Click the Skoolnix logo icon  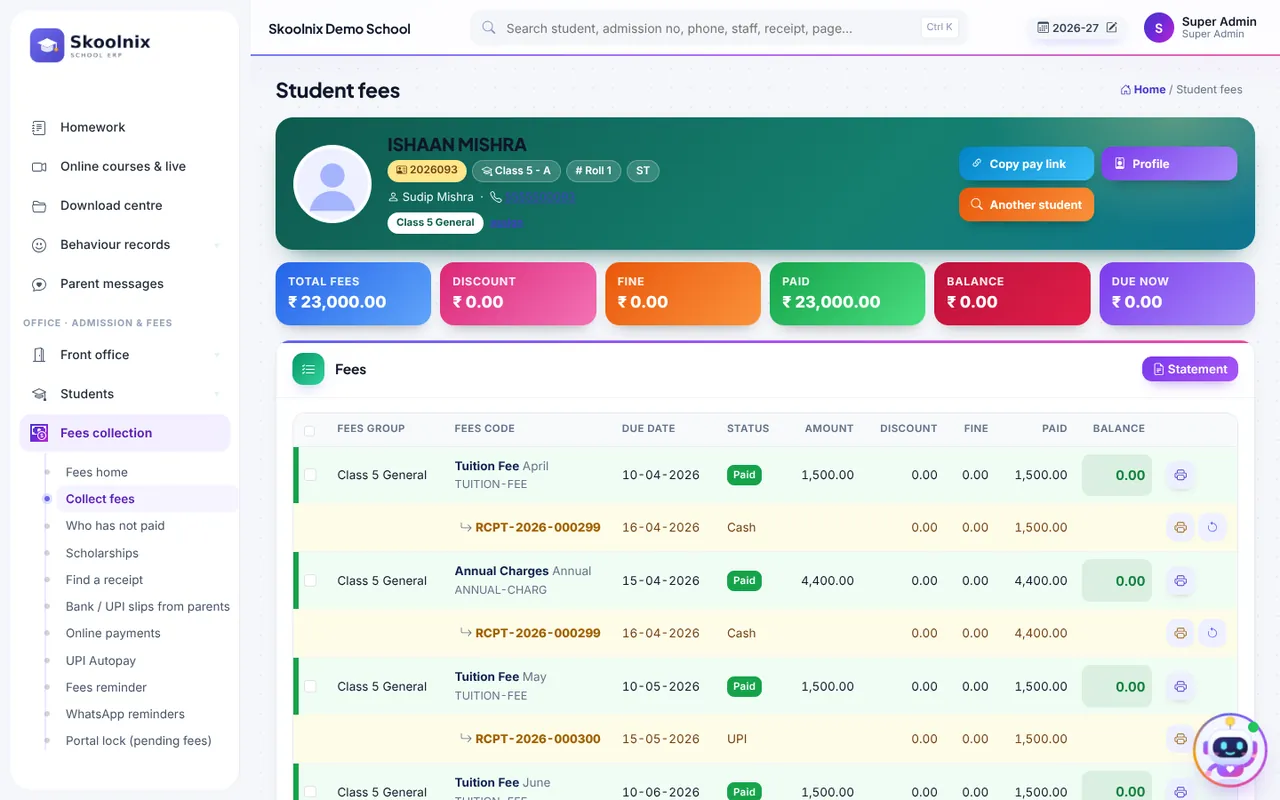tap(47, 45)
